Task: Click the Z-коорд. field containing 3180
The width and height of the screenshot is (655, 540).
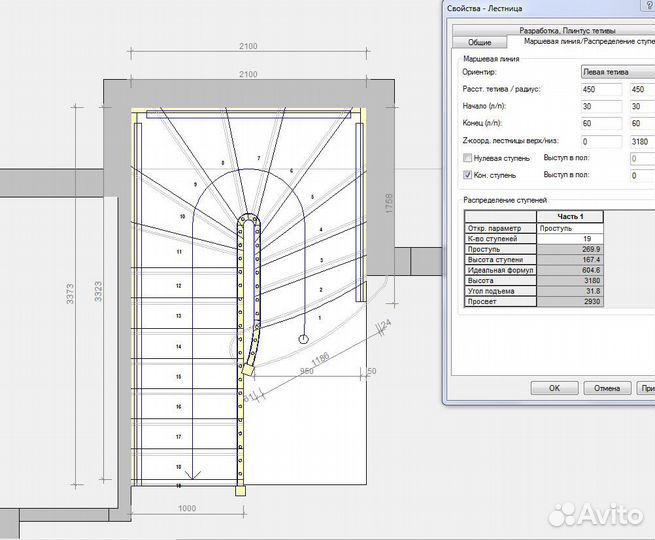Action: (640, 141)
